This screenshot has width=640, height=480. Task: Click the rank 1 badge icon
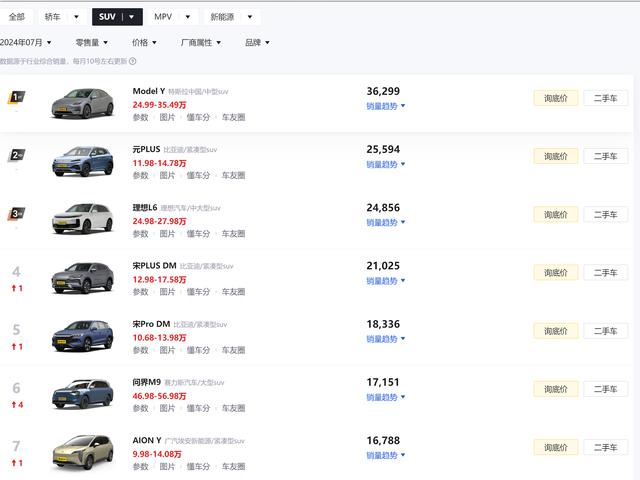pos(16,97)
